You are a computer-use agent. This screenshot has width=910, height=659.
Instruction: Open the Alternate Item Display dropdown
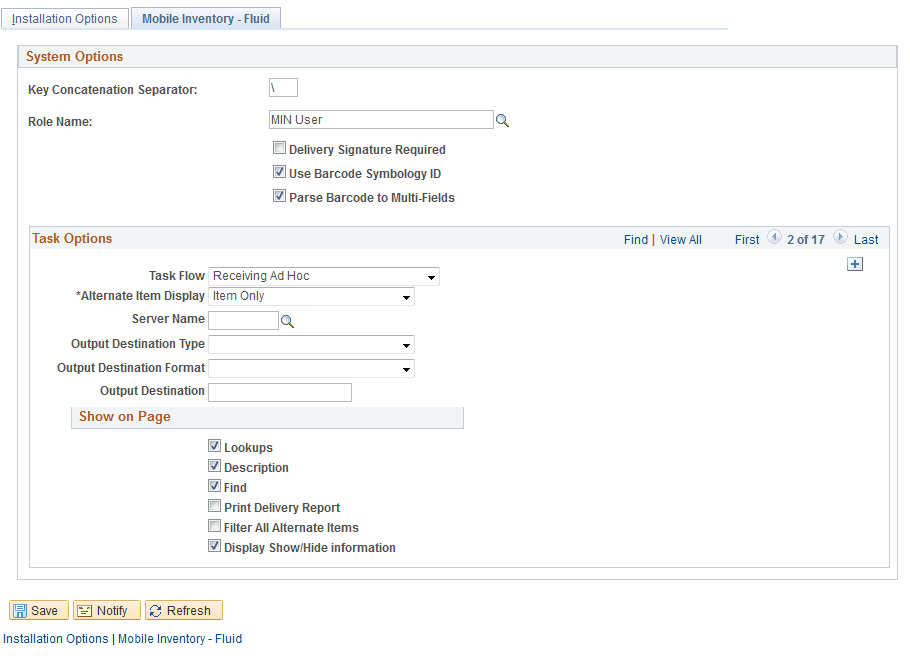tap(406, 296)
